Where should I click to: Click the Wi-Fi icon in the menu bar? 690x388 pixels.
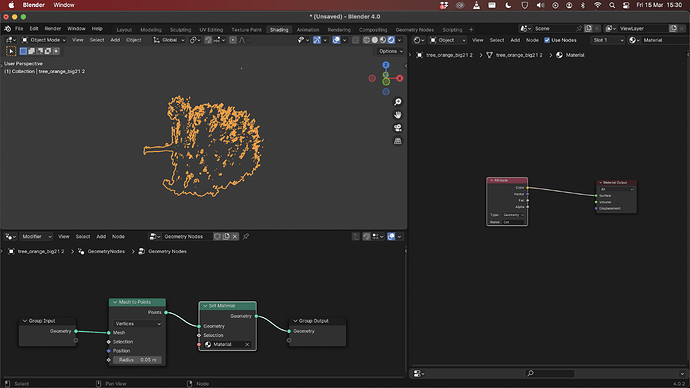(597, 5)
